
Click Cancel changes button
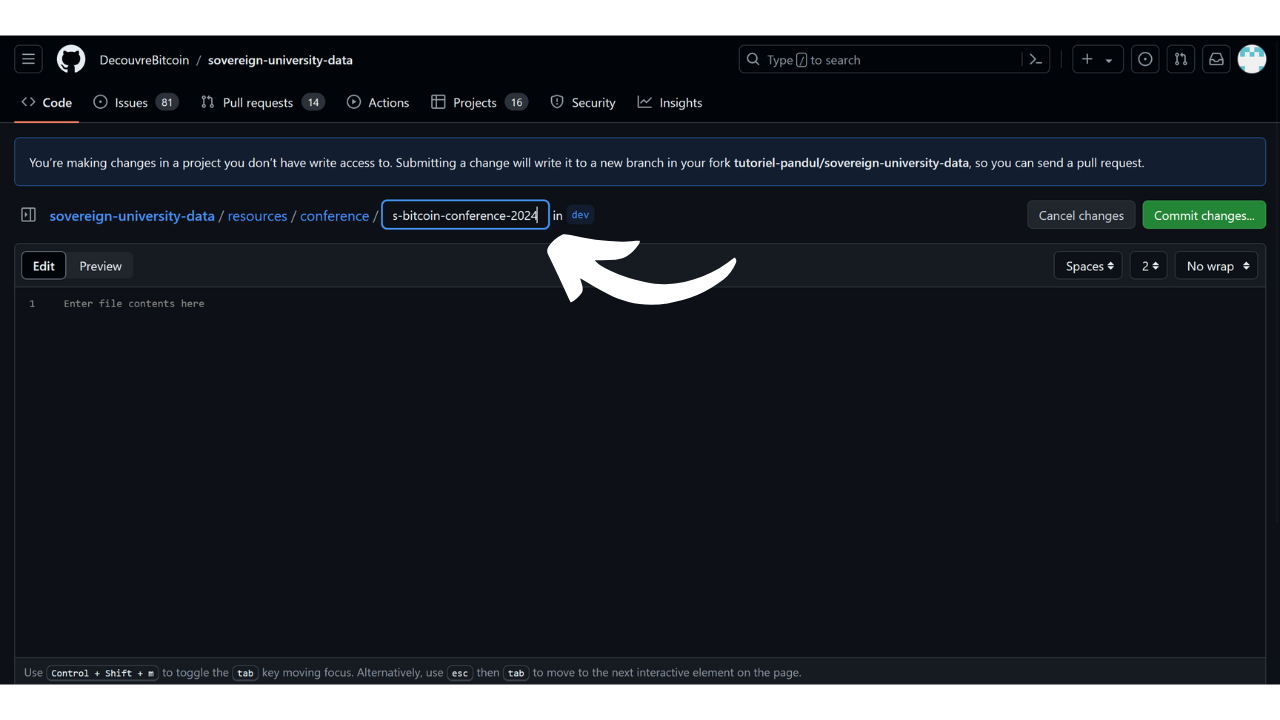1080,215
